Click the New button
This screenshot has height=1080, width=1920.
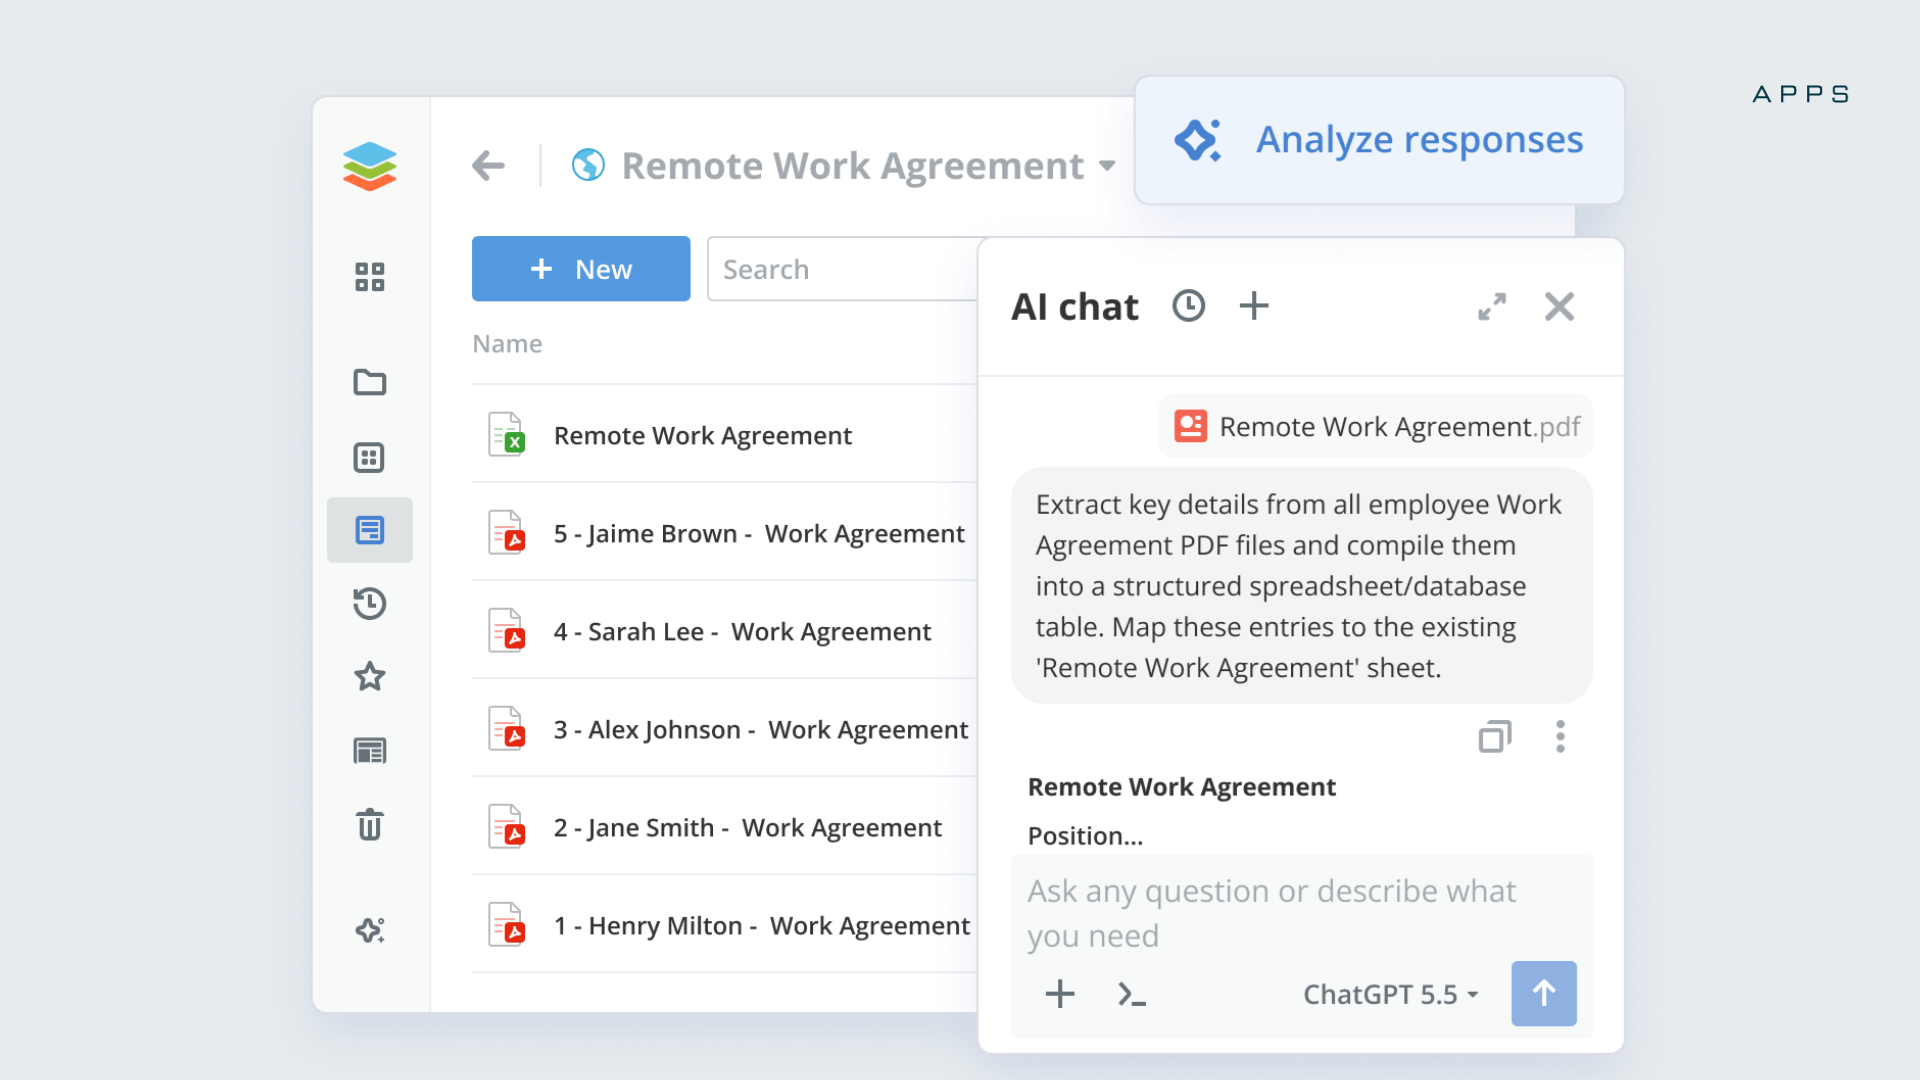point(581,269)
